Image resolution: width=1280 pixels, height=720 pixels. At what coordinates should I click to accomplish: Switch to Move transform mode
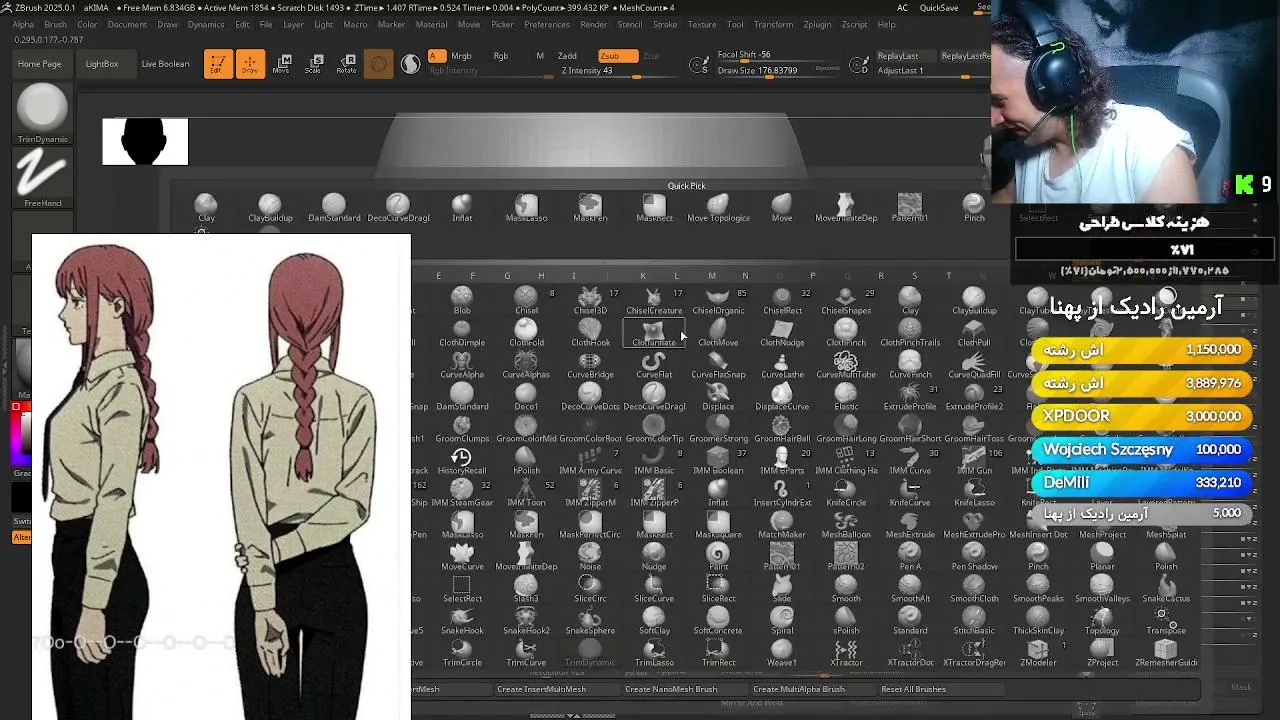(281, 64)
